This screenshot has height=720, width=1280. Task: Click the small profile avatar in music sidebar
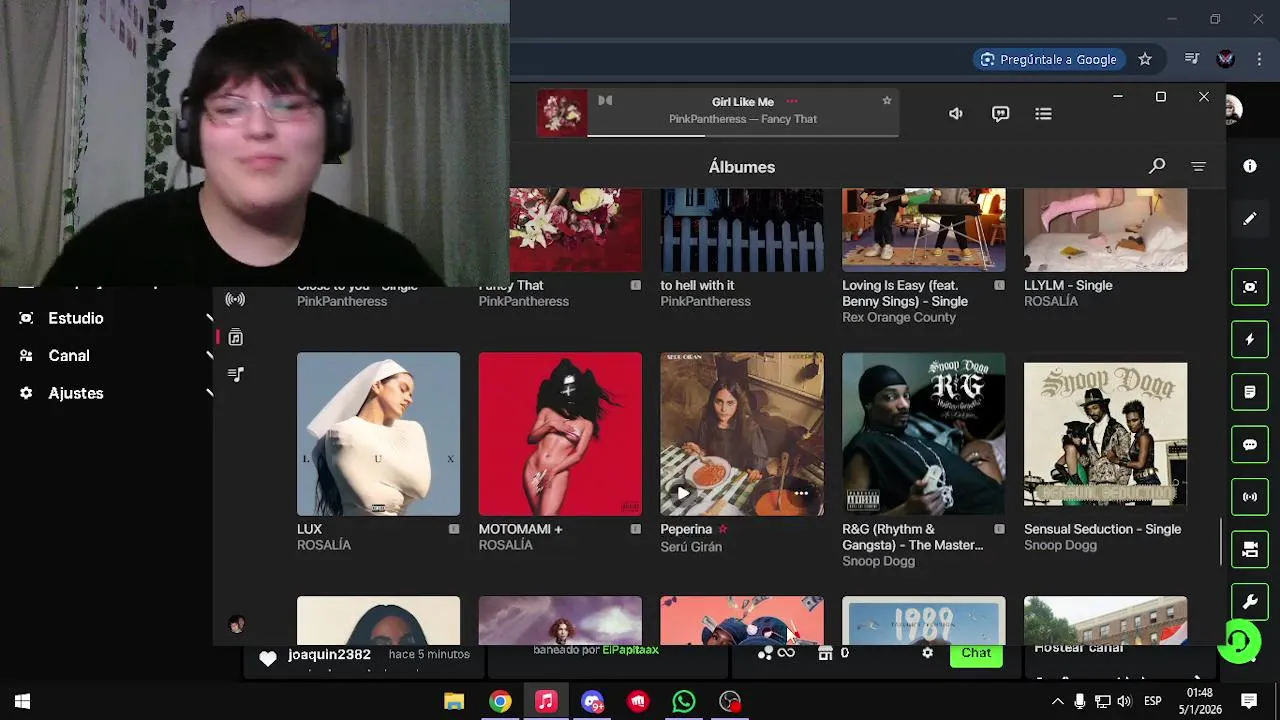237,624
